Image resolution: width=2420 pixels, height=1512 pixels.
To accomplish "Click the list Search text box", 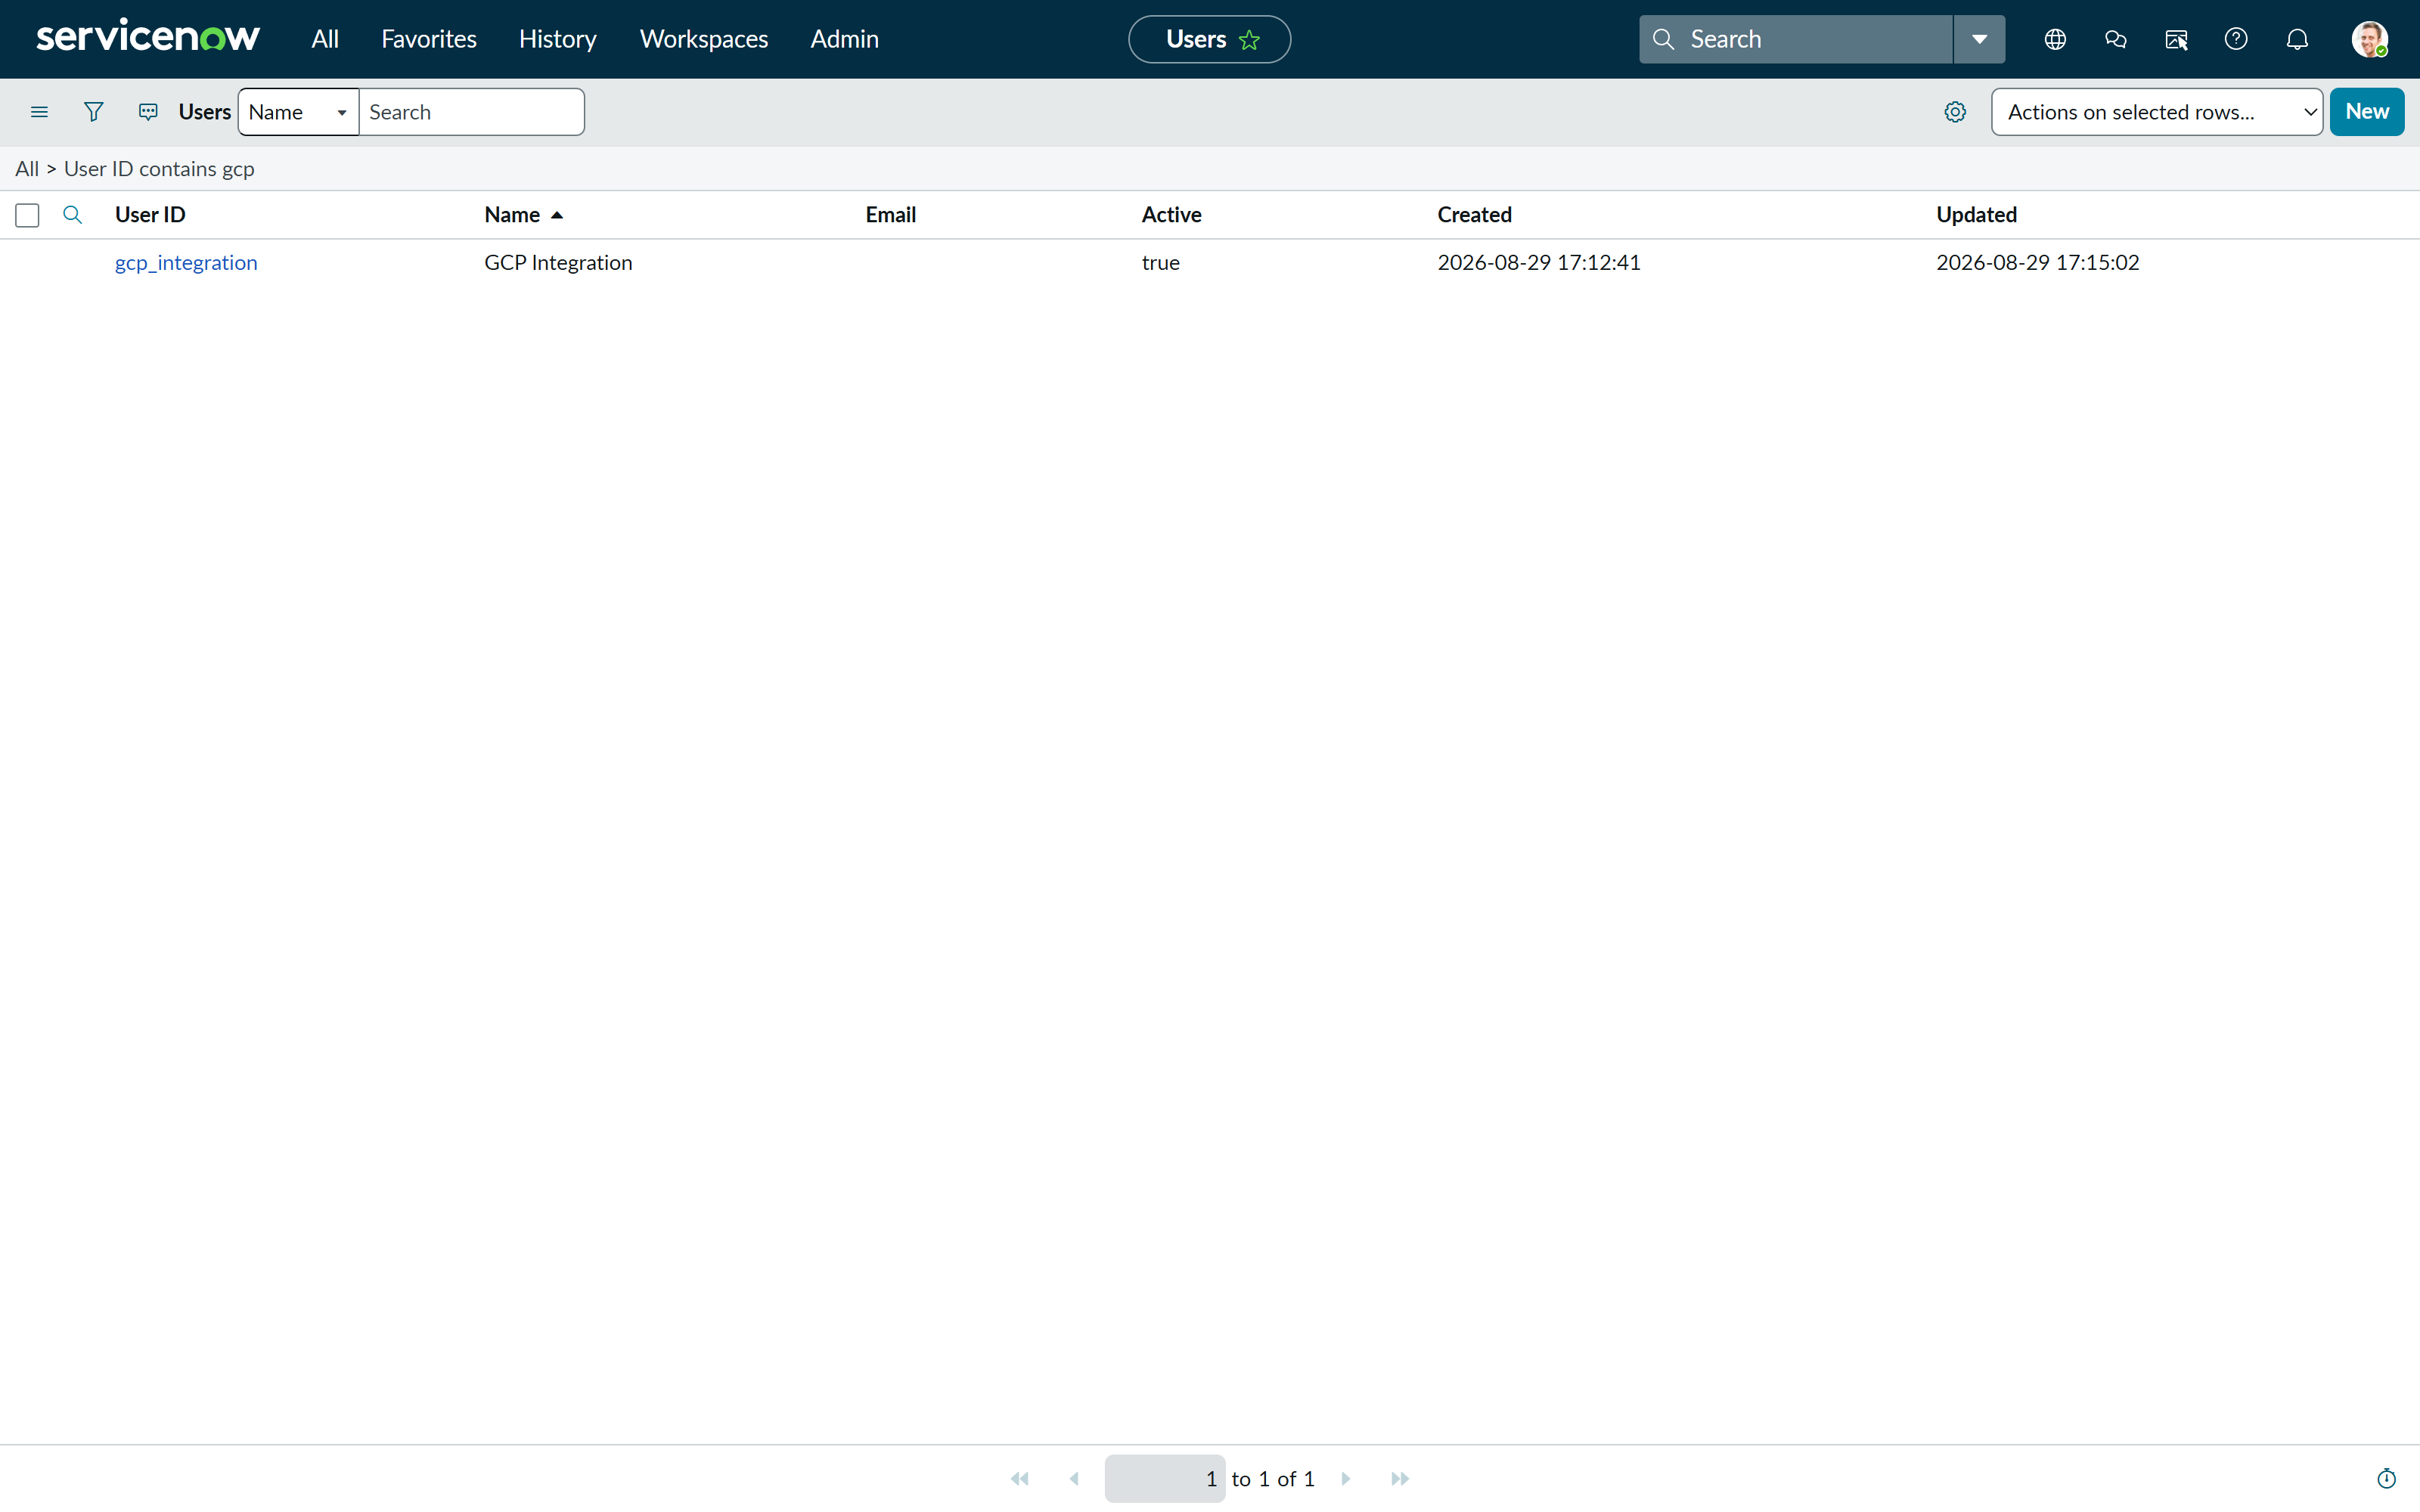I will 471,112.
